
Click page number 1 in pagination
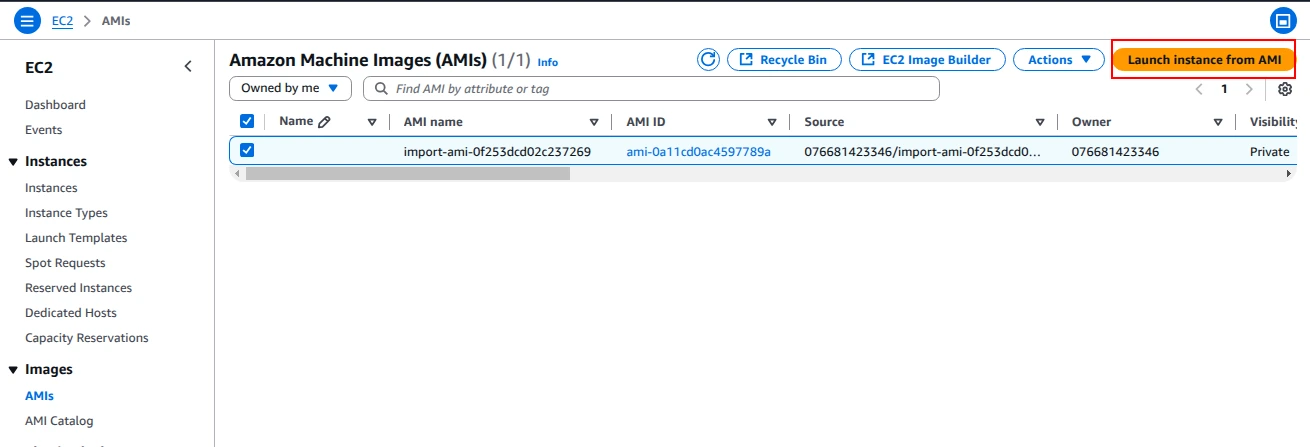(x=1224, y=89)
